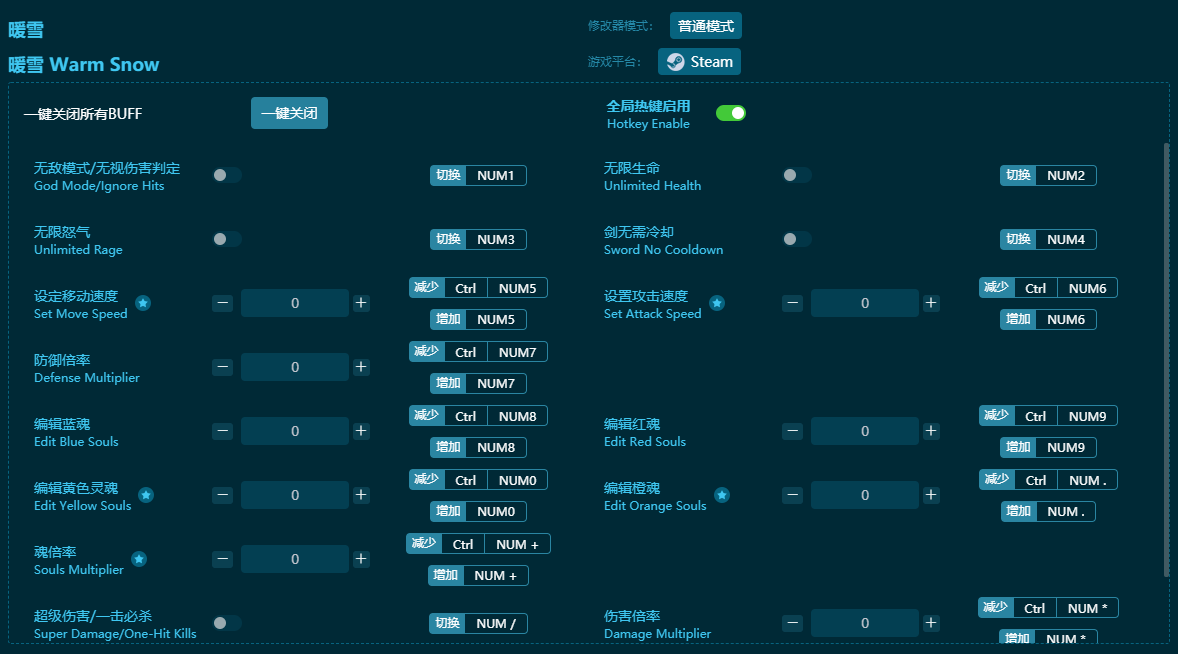Switch on Super Damage/One-Hit Kills
This screenshot has height=654, width=1178.
(x=227, y=623)
